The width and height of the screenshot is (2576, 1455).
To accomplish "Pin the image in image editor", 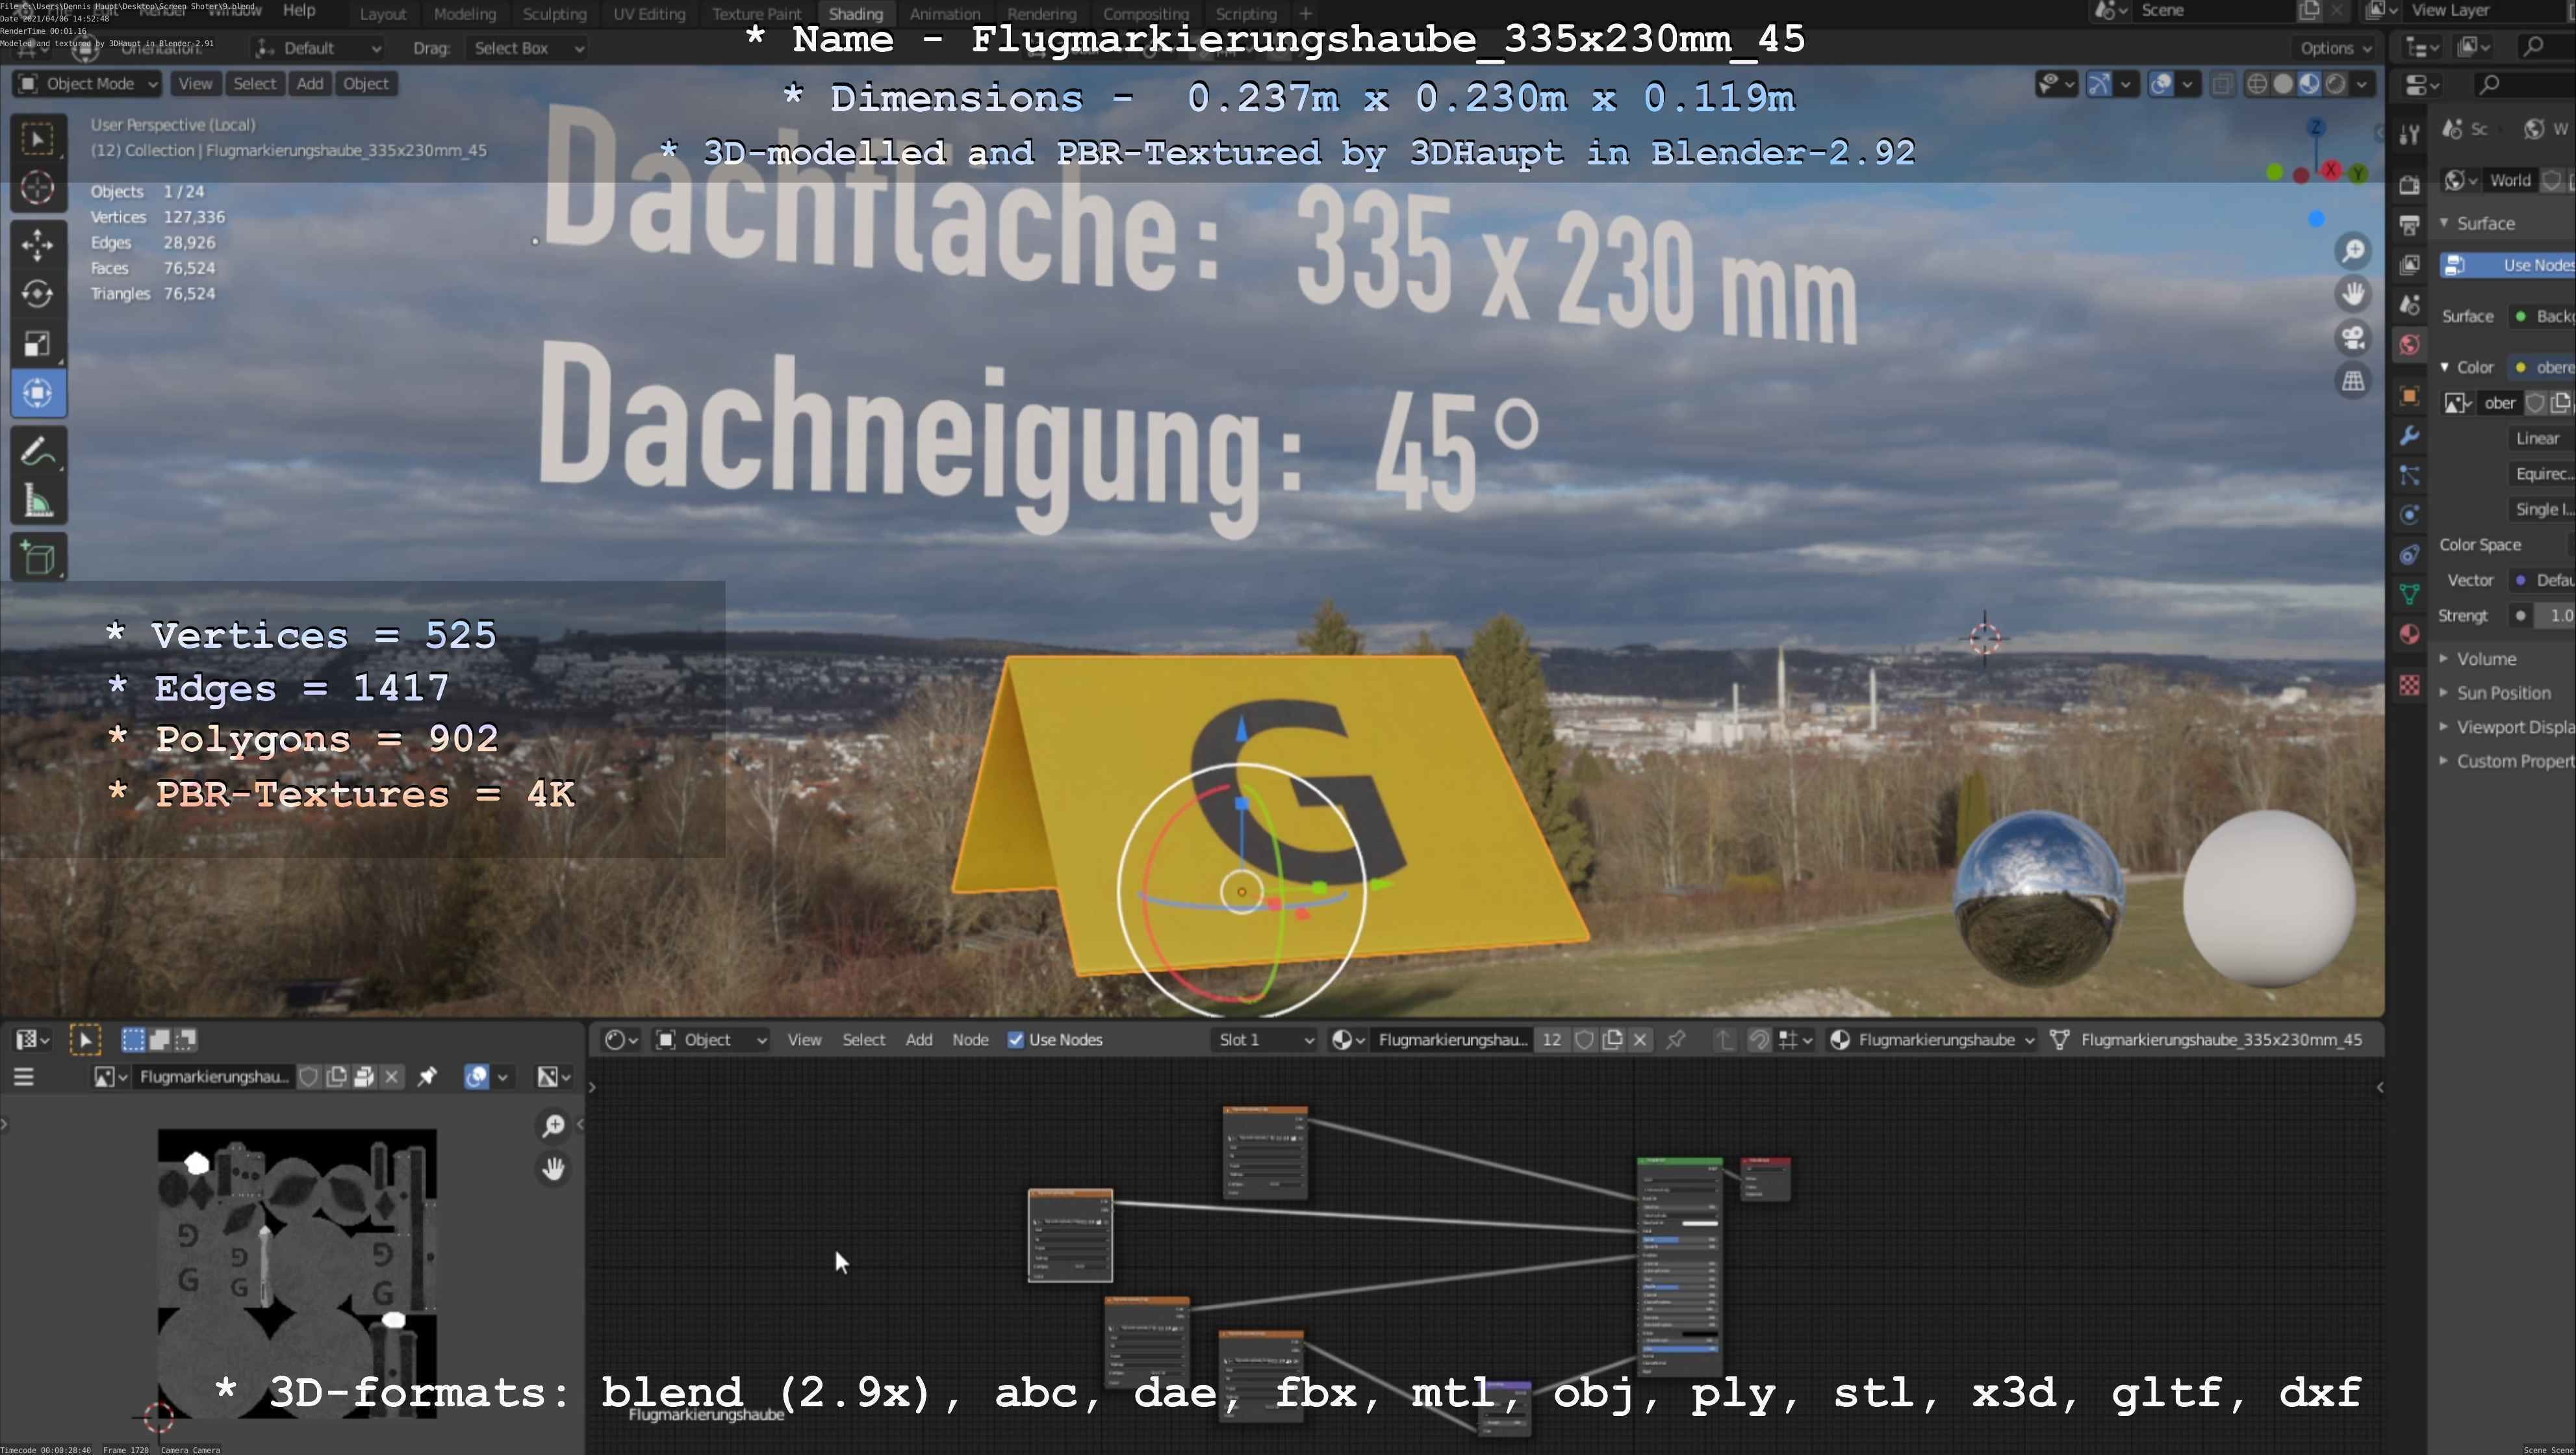I will coord(427,1077).
